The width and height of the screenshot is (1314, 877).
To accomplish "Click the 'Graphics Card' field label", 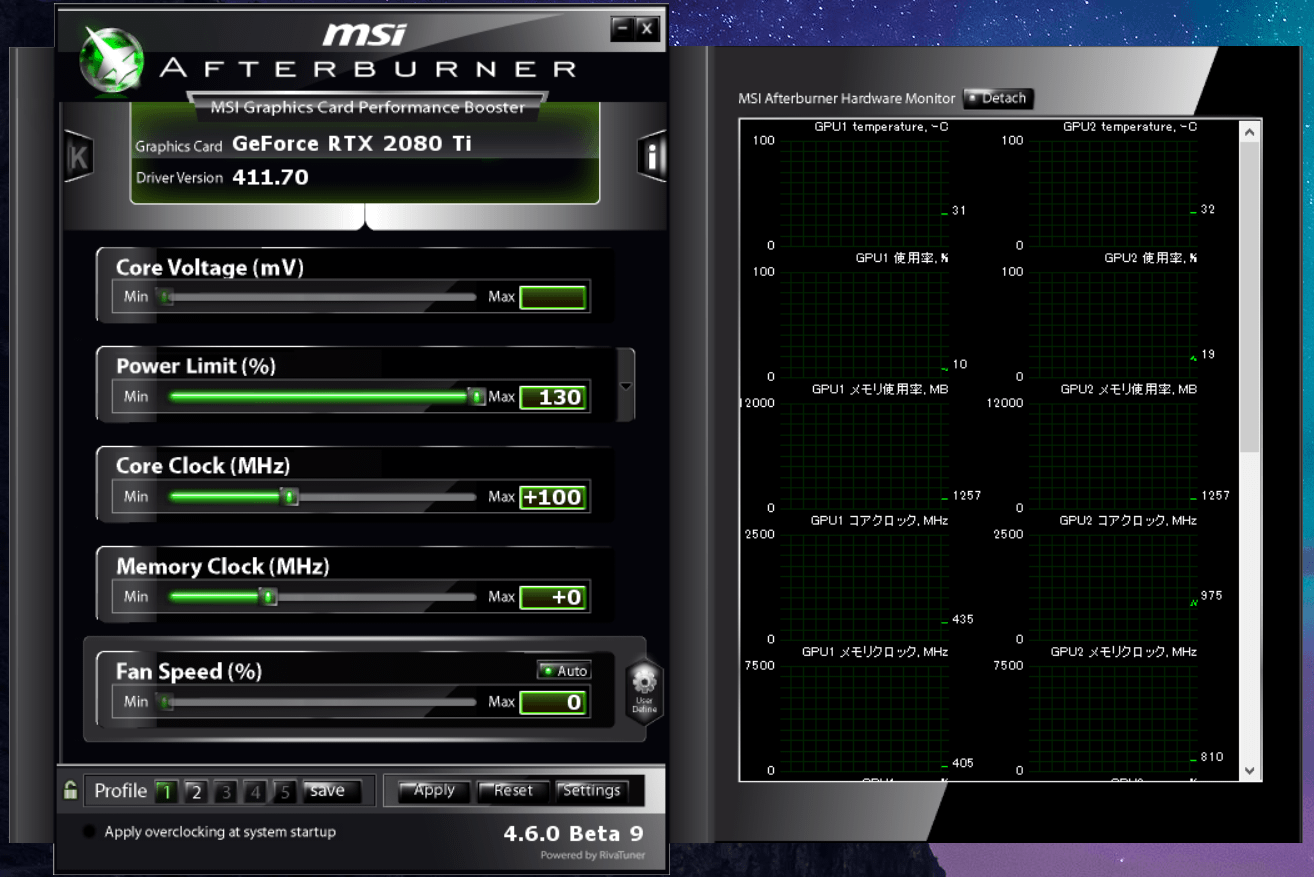I will click(179, 146).
